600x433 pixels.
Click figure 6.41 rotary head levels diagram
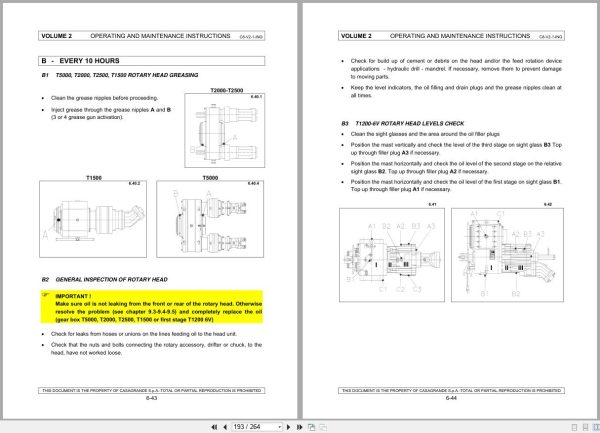[392, 255]
